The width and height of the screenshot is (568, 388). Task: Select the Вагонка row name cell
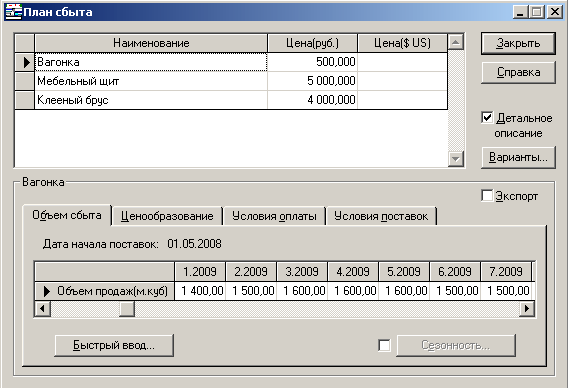click(151, 62)
